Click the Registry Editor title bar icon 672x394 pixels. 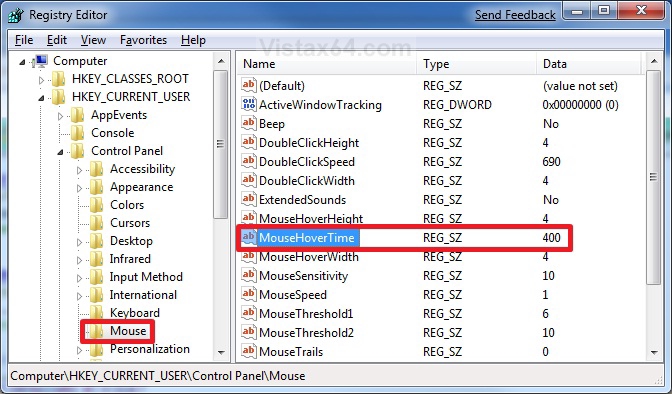coord(16,15)
